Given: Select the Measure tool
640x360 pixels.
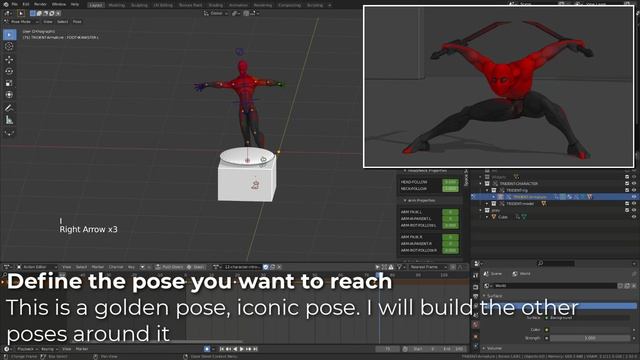Looking at the screenshot, I should [9, 120].
